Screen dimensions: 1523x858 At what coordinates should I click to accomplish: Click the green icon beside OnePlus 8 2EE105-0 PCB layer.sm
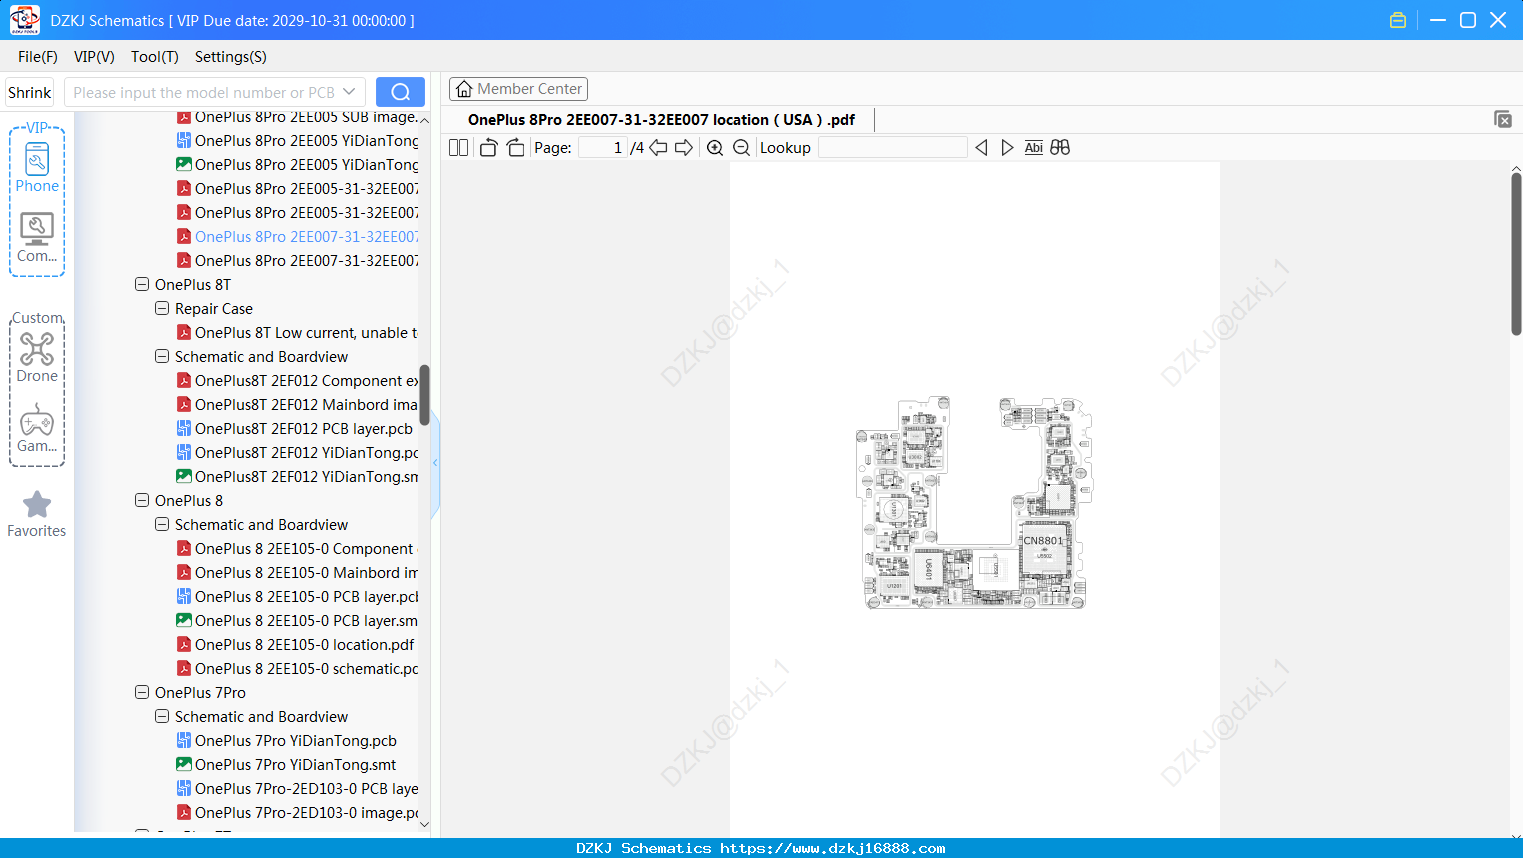click(x=184, y=620)
